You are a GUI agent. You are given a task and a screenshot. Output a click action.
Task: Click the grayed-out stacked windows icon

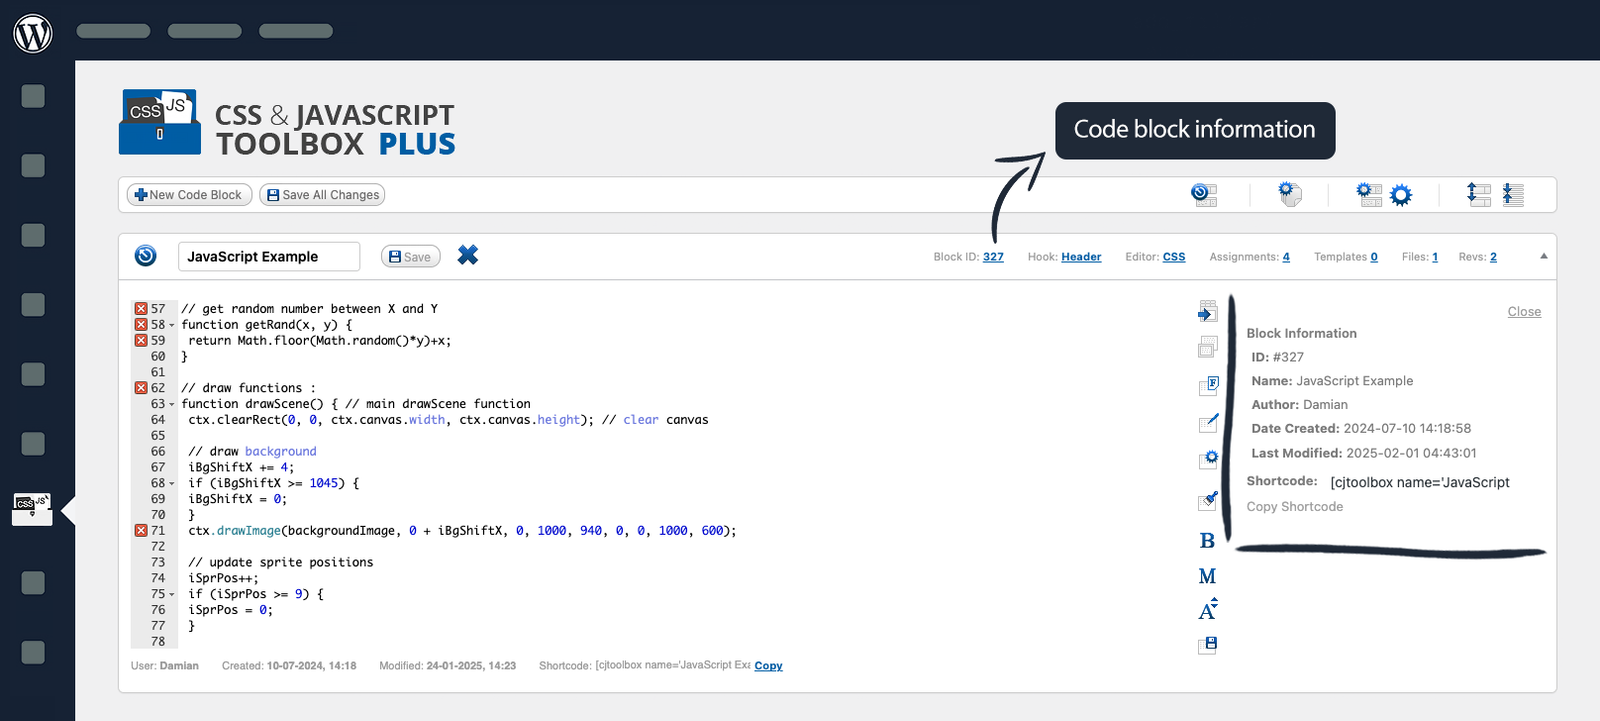[1208, 347]
